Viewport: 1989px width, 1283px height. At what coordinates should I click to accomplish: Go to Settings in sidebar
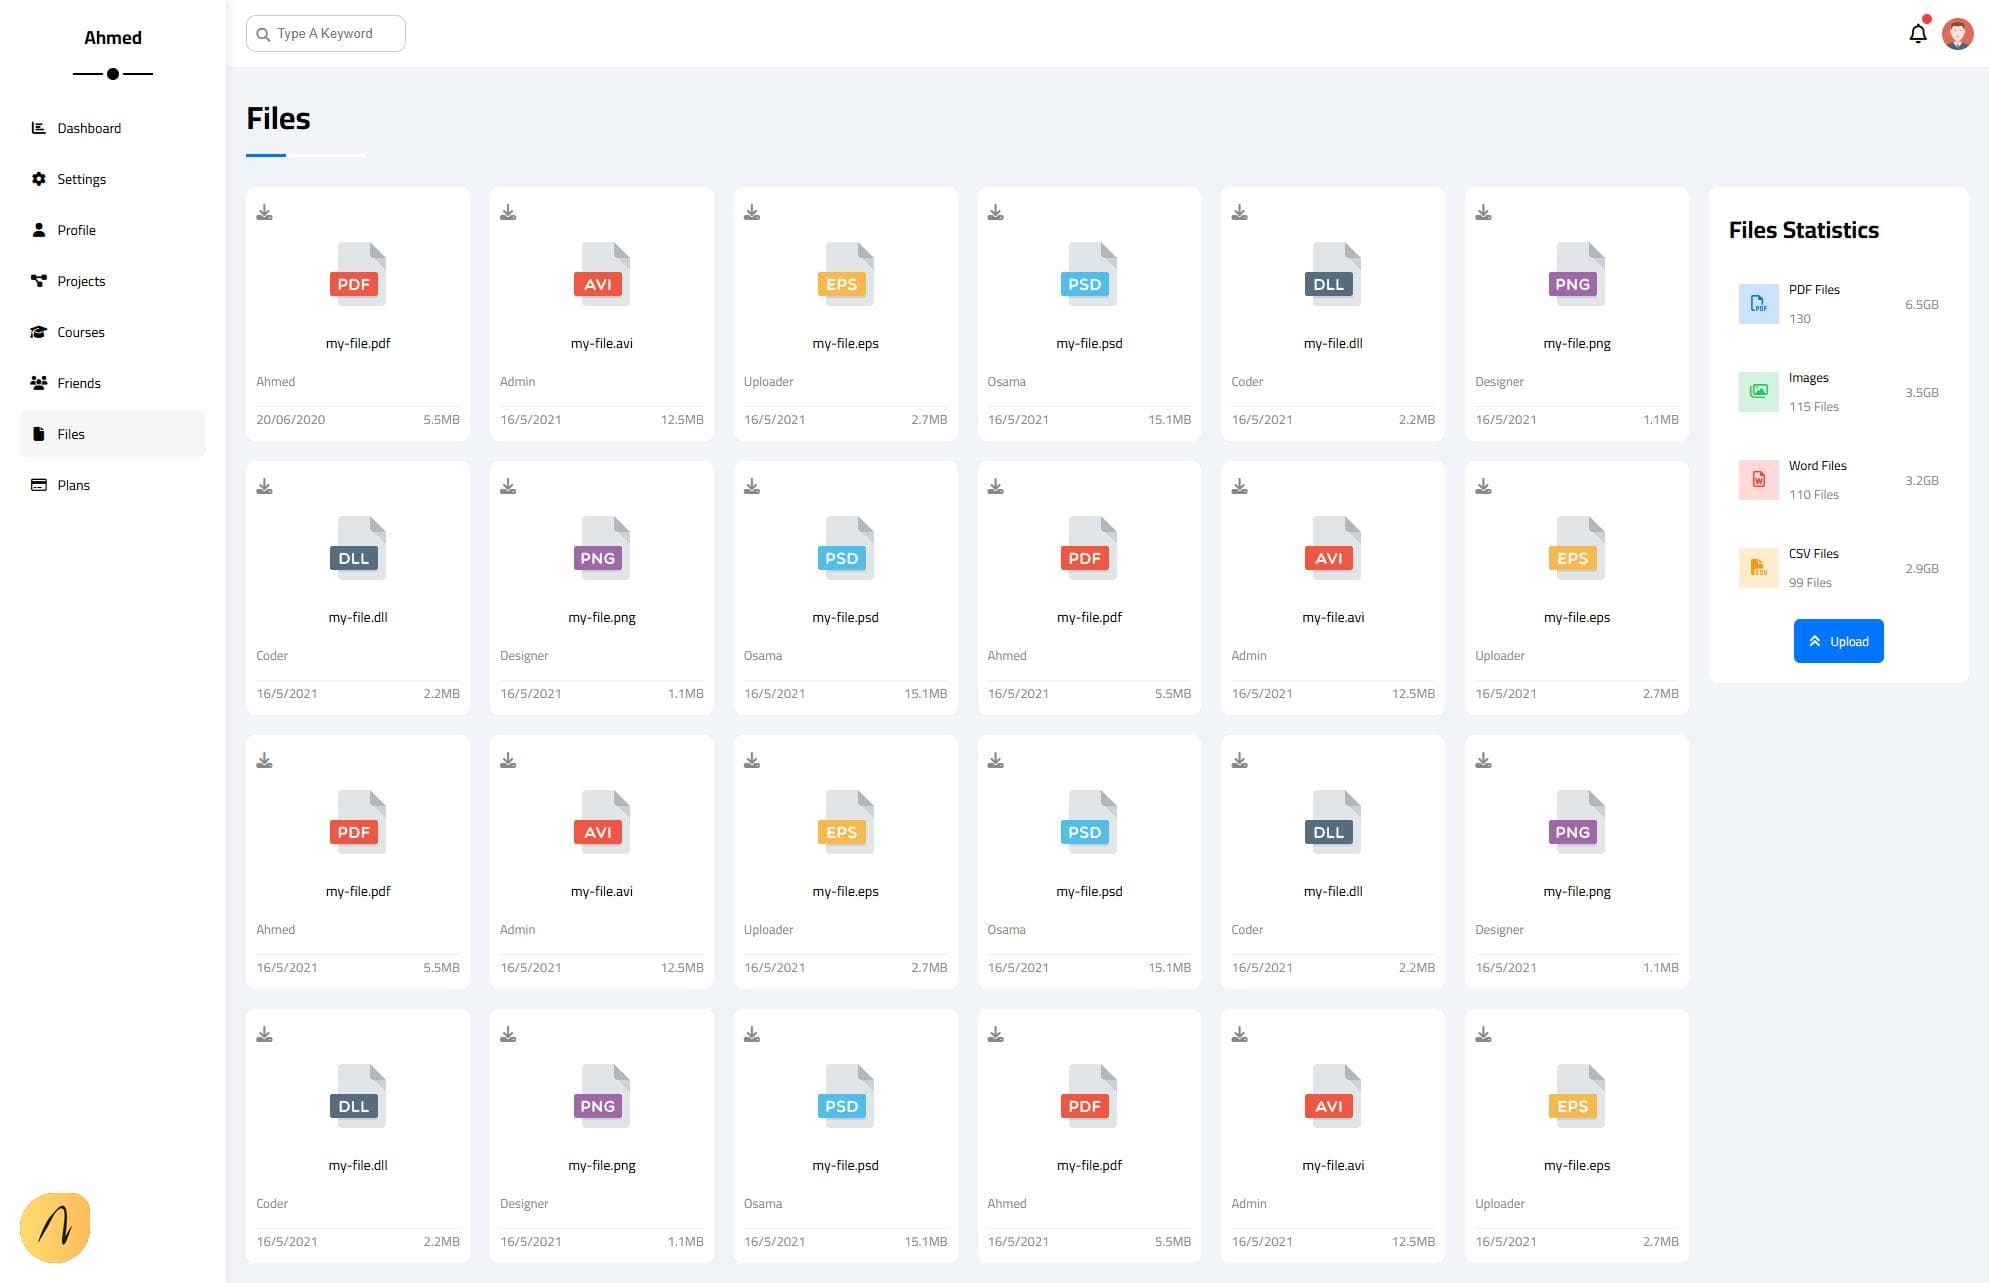coord(81,179)
